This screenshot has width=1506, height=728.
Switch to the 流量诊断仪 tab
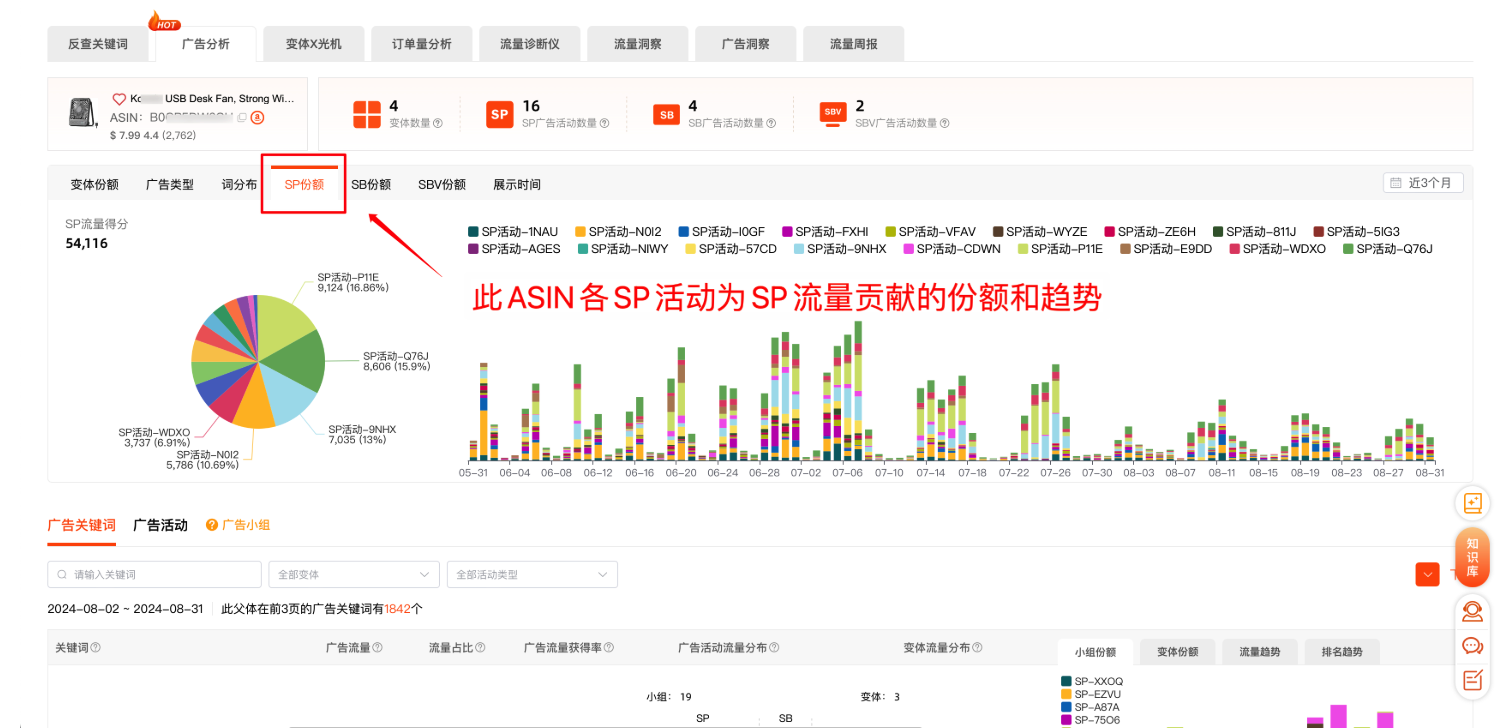click(529, 44)
